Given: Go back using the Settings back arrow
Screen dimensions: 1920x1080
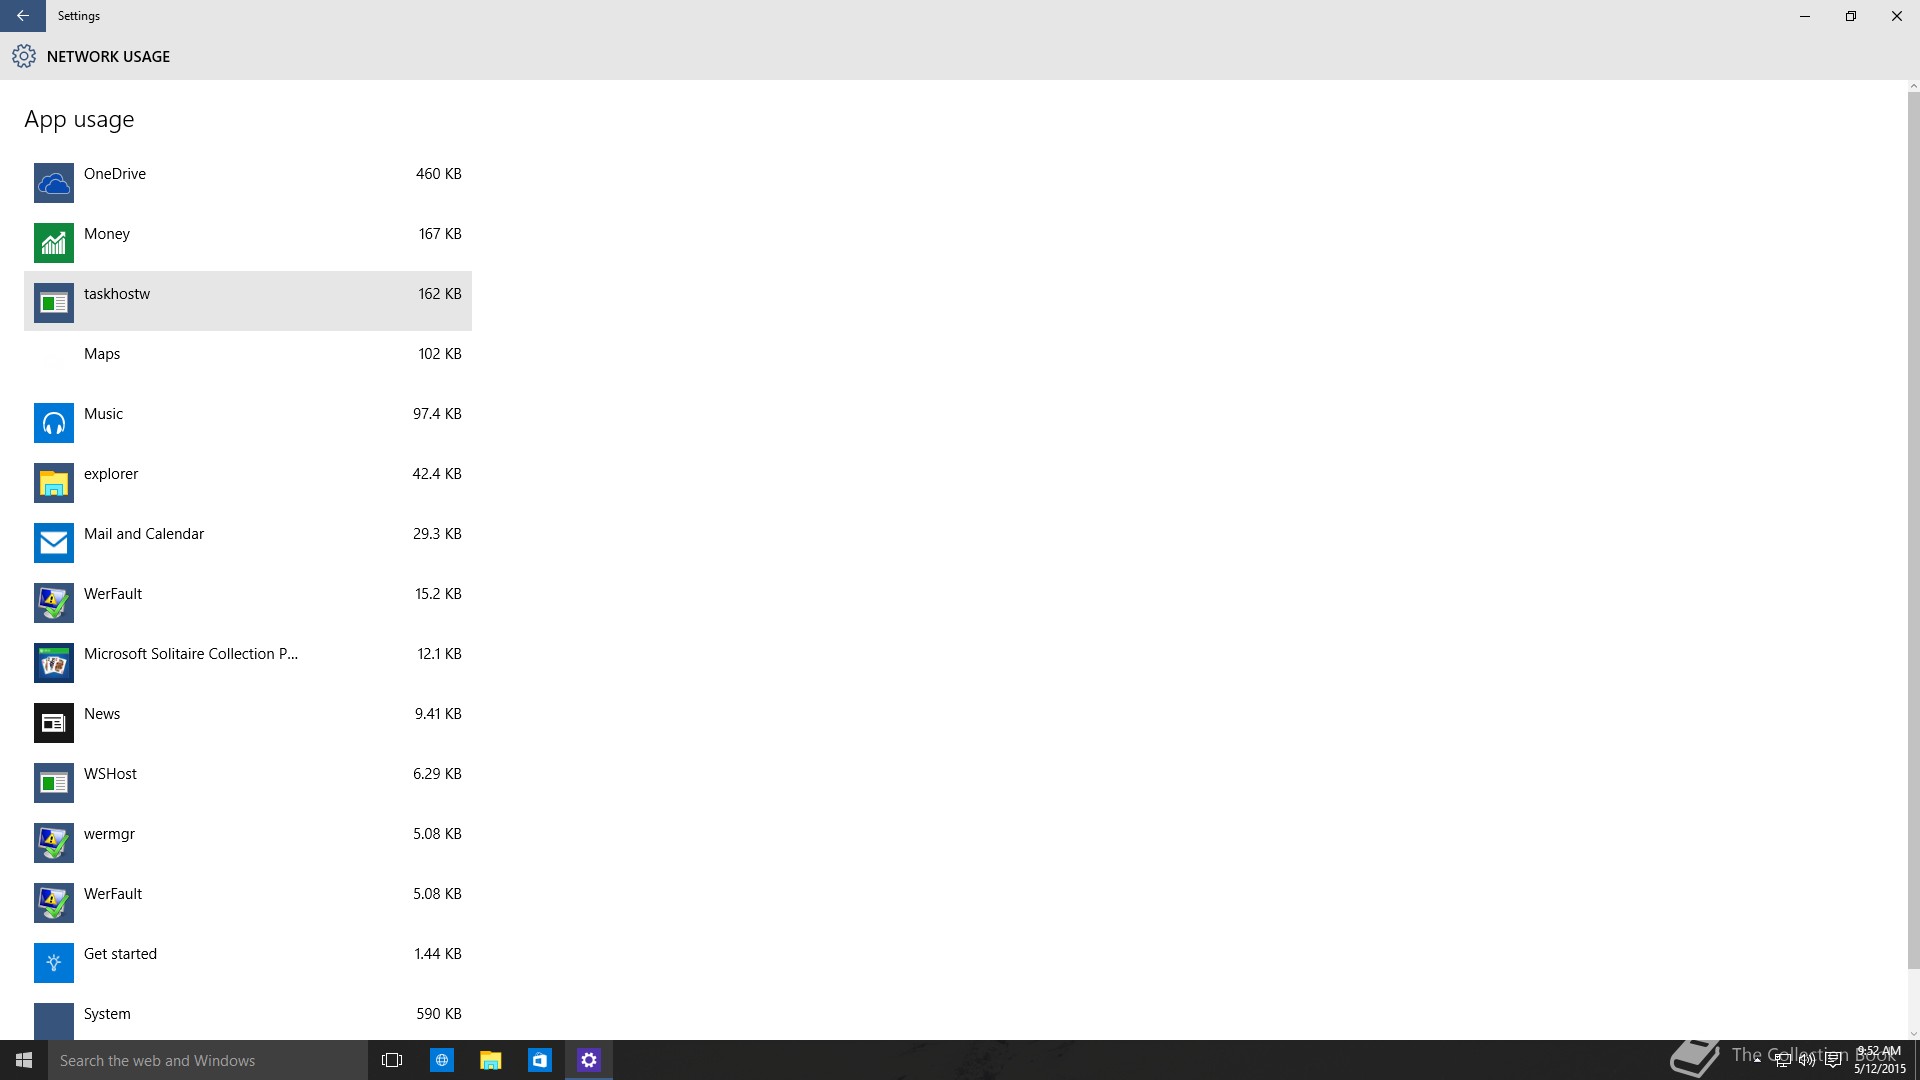Looking at the screenshot, I should click(23, 16).
